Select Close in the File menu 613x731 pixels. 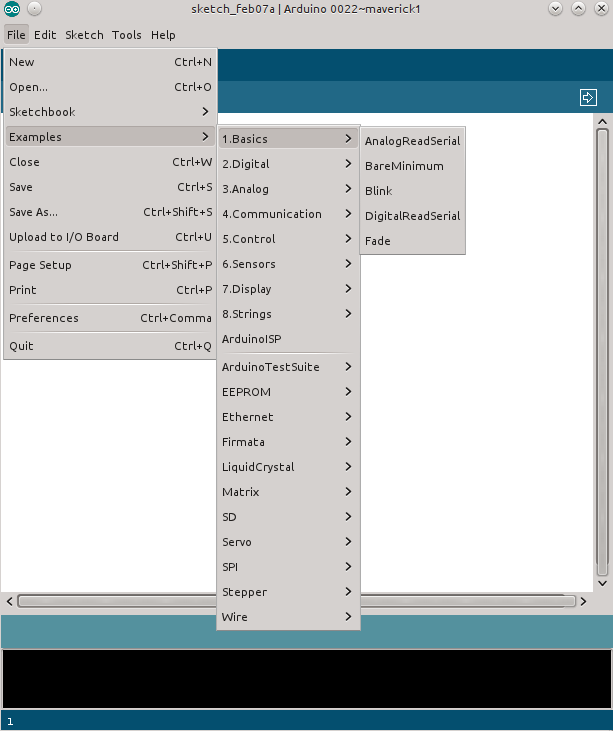point(110,162)
